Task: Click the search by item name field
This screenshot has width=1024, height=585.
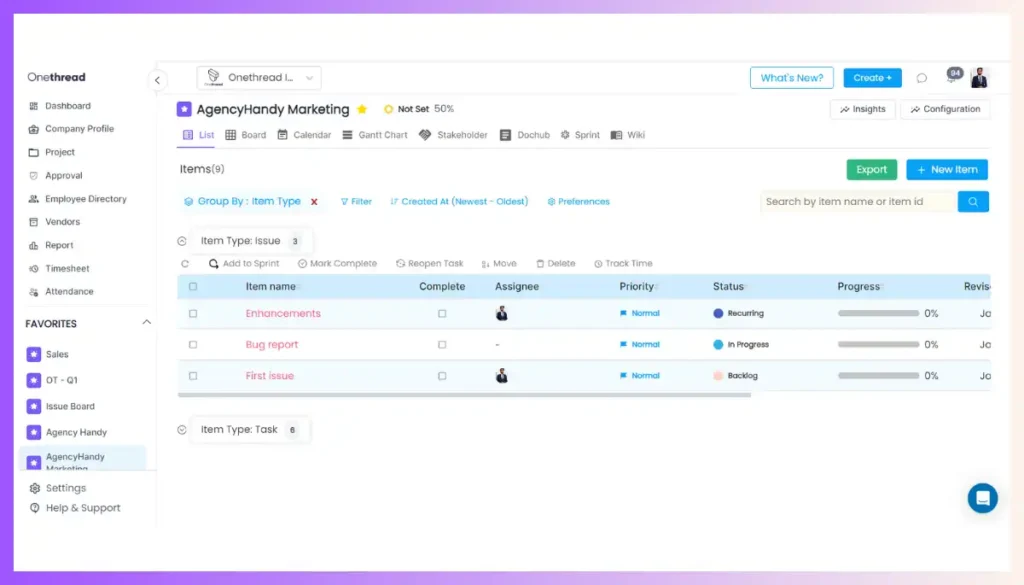Action: [x=859, y=202]
